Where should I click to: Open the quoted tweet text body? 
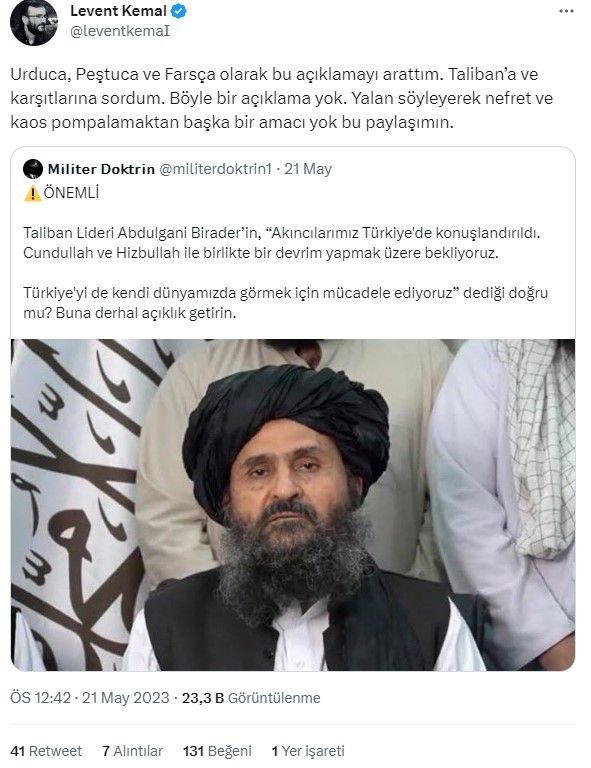click(x=285, y=272)
